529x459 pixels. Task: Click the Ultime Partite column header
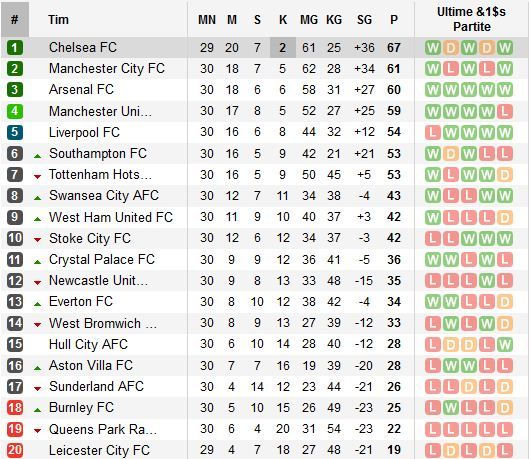coord(472,19)
